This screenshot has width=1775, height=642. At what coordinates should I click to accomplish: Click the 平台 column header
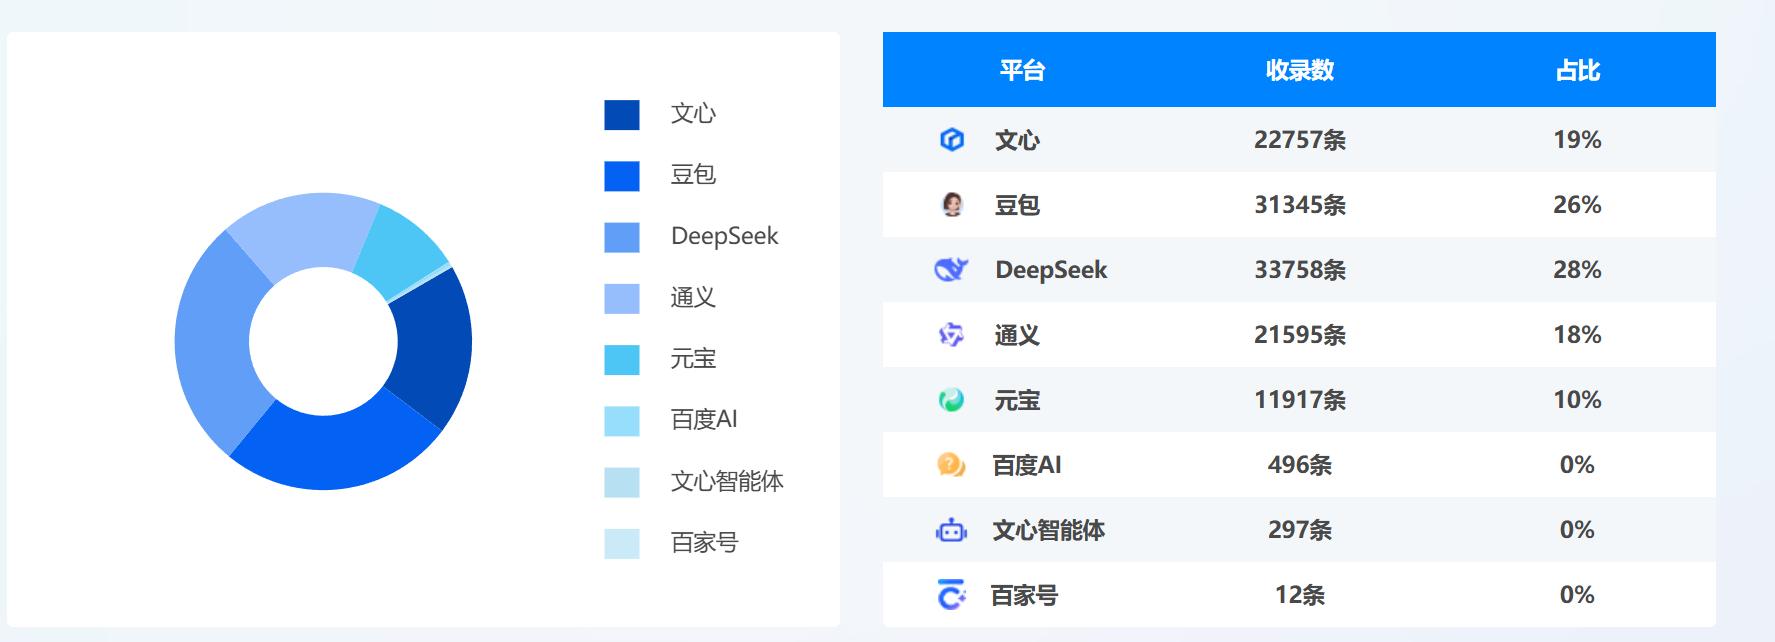click(x=1021, y=70)
